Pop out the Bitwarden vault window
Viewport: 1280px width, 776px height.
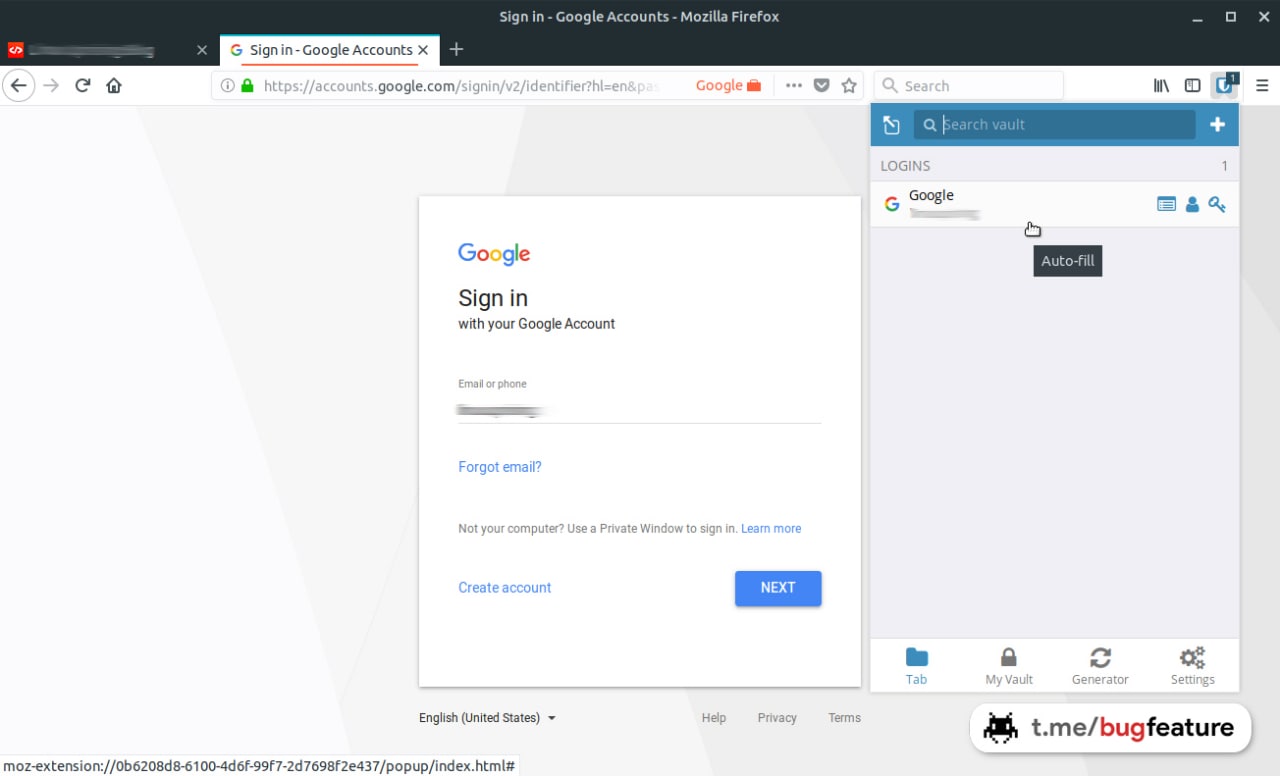click(x=891, y=125)
